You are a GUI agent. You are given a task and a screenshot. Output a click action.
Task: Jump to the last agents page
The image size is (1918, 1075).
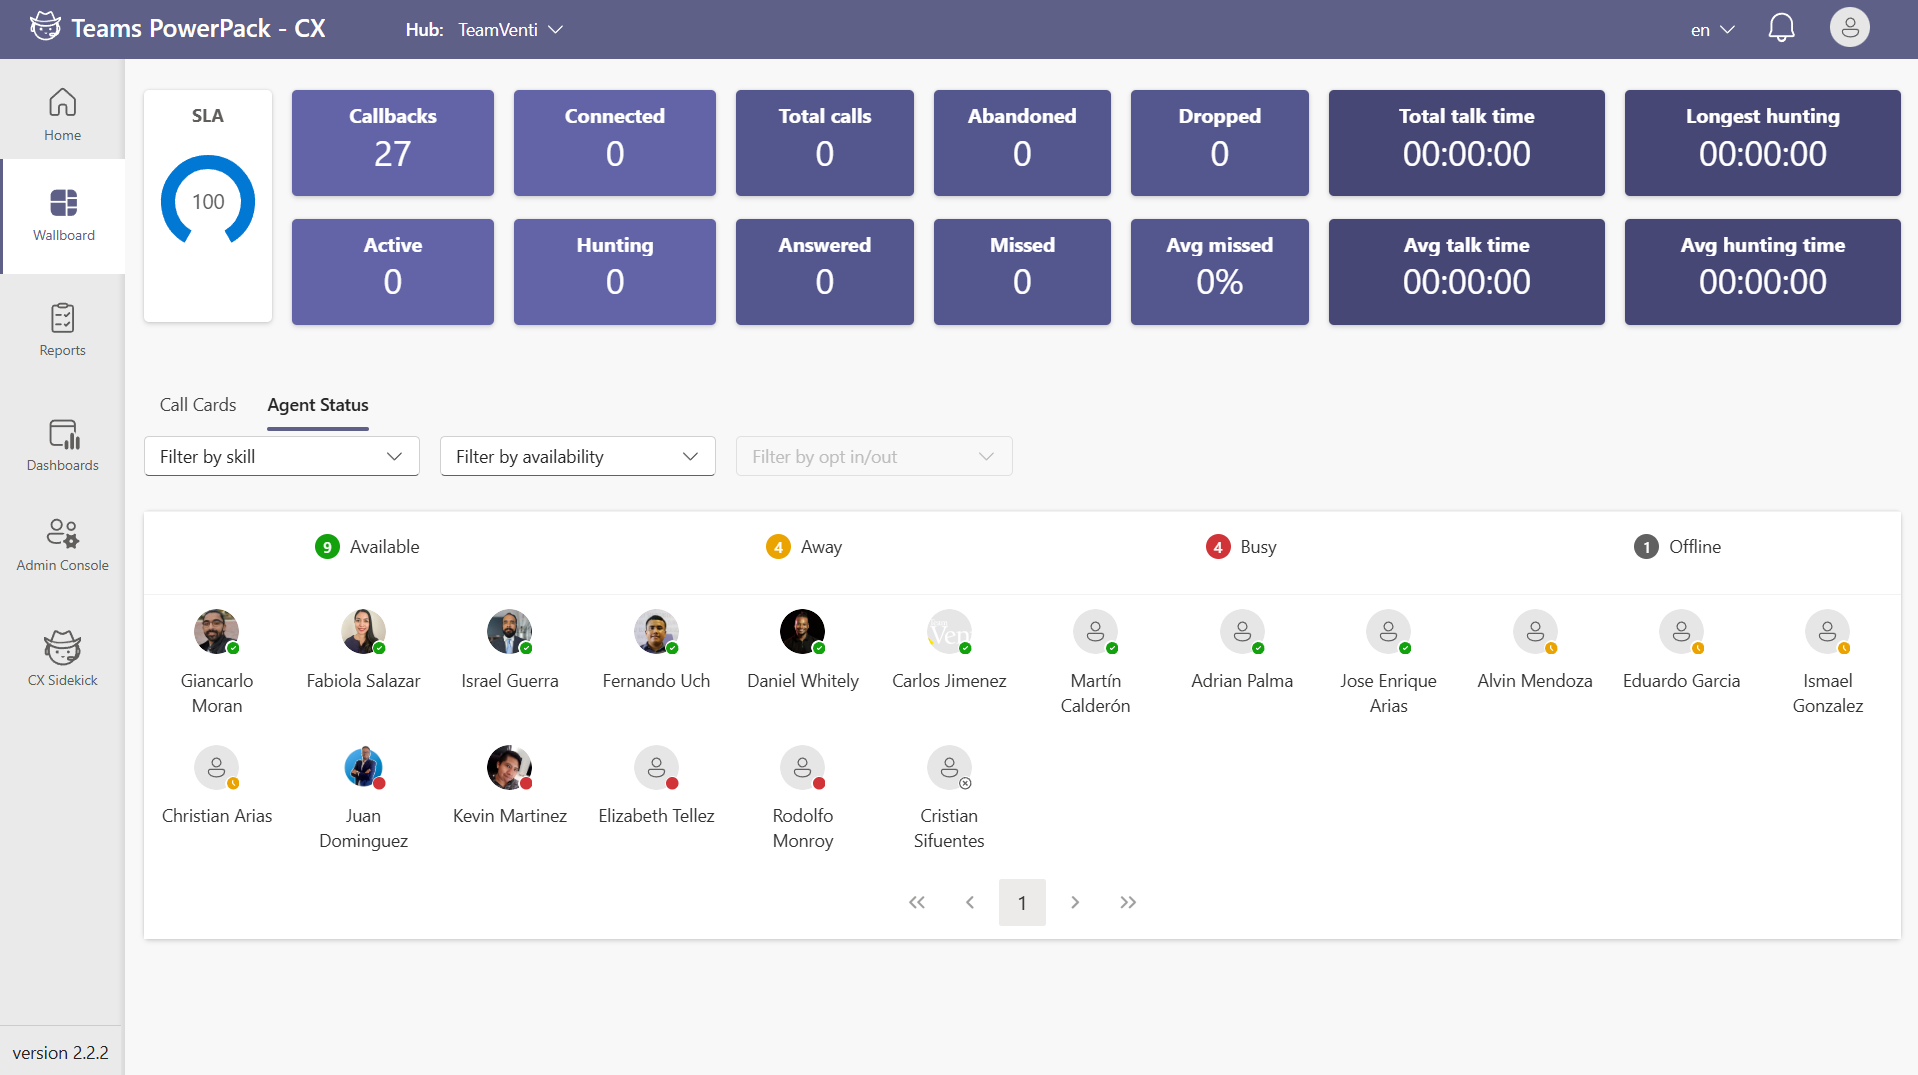(1128, 902)
